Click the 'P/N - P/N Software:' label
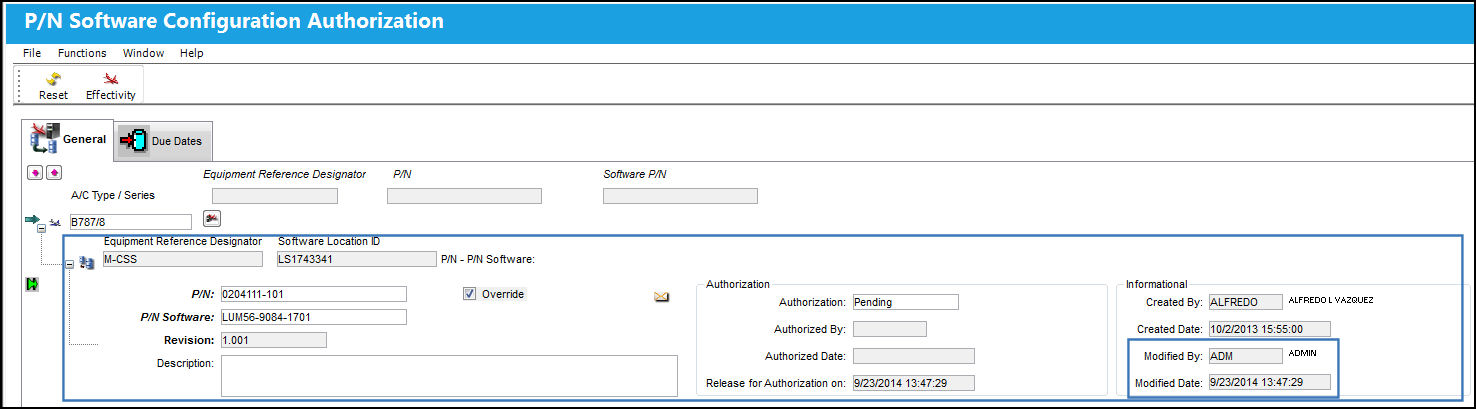This screenshot has height=409, width=1476. [x=489, y=260]
